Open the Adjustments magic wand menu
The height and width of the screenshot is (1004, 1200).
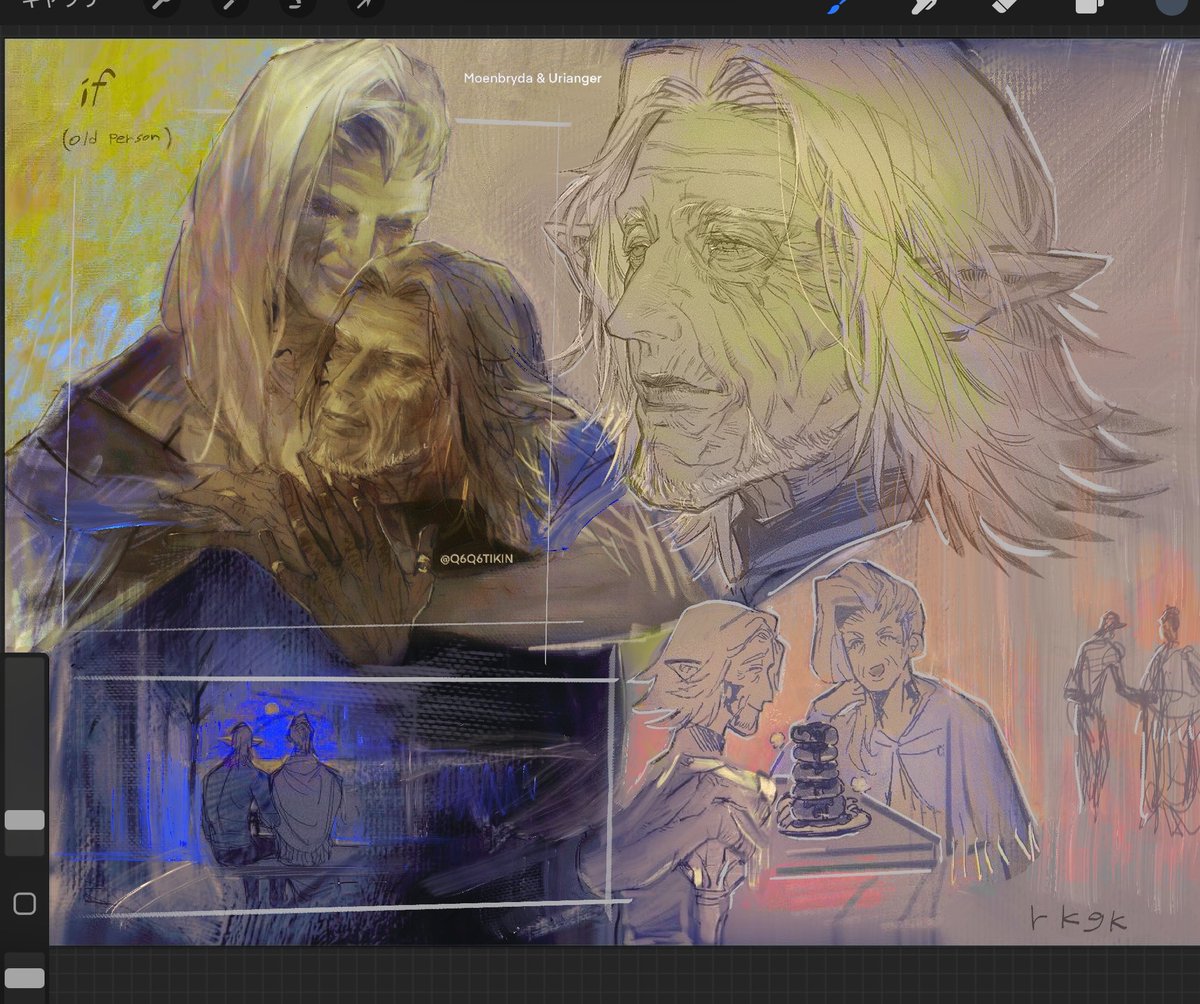click(229, 6)
